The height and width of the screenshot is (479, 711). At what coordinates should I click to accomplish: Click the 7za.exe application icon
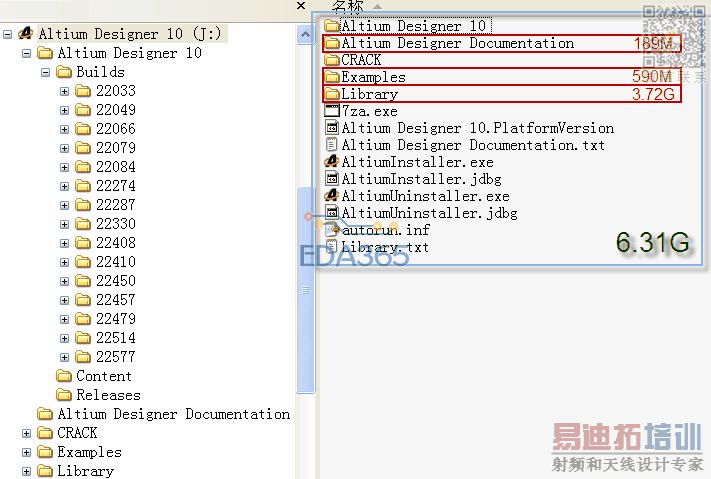pyautogui.click(x=332, y=111)
